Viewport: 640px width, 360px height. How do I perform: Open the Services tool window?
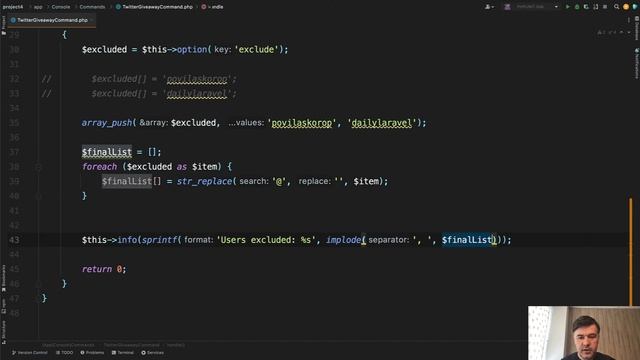[153, 353]
